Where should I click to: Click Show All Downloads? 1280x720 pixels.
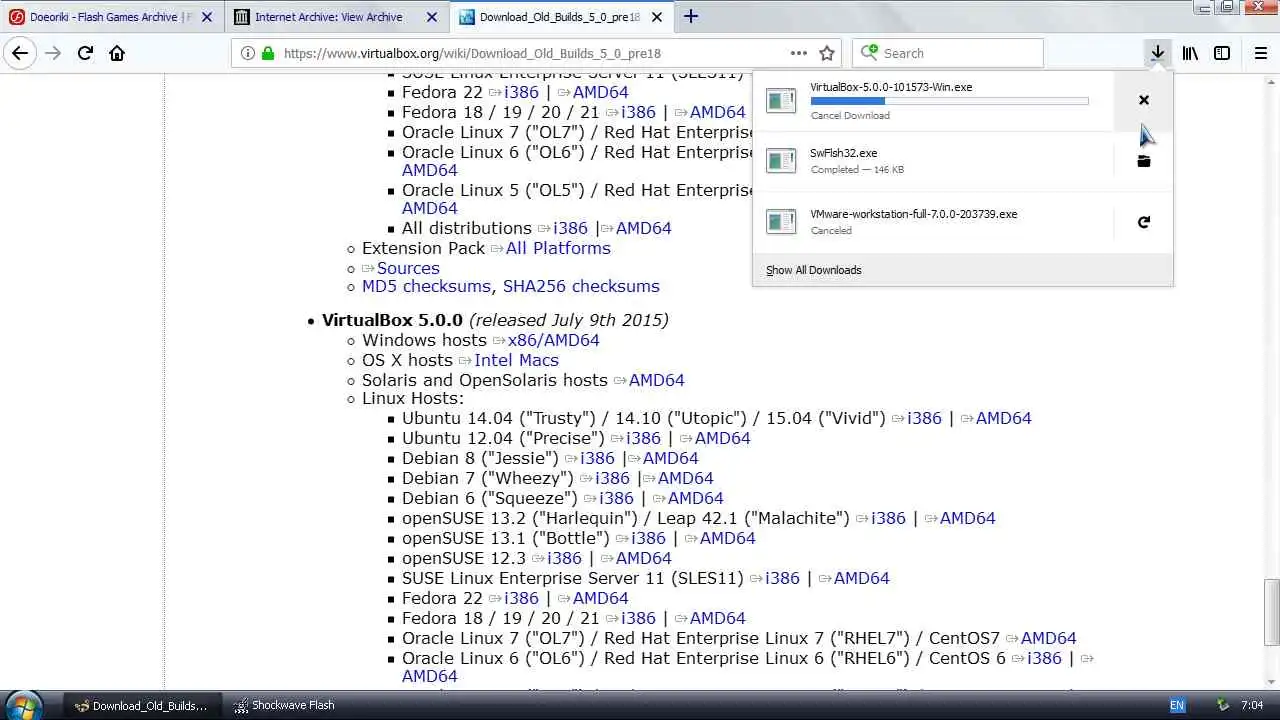click(813, 270)
